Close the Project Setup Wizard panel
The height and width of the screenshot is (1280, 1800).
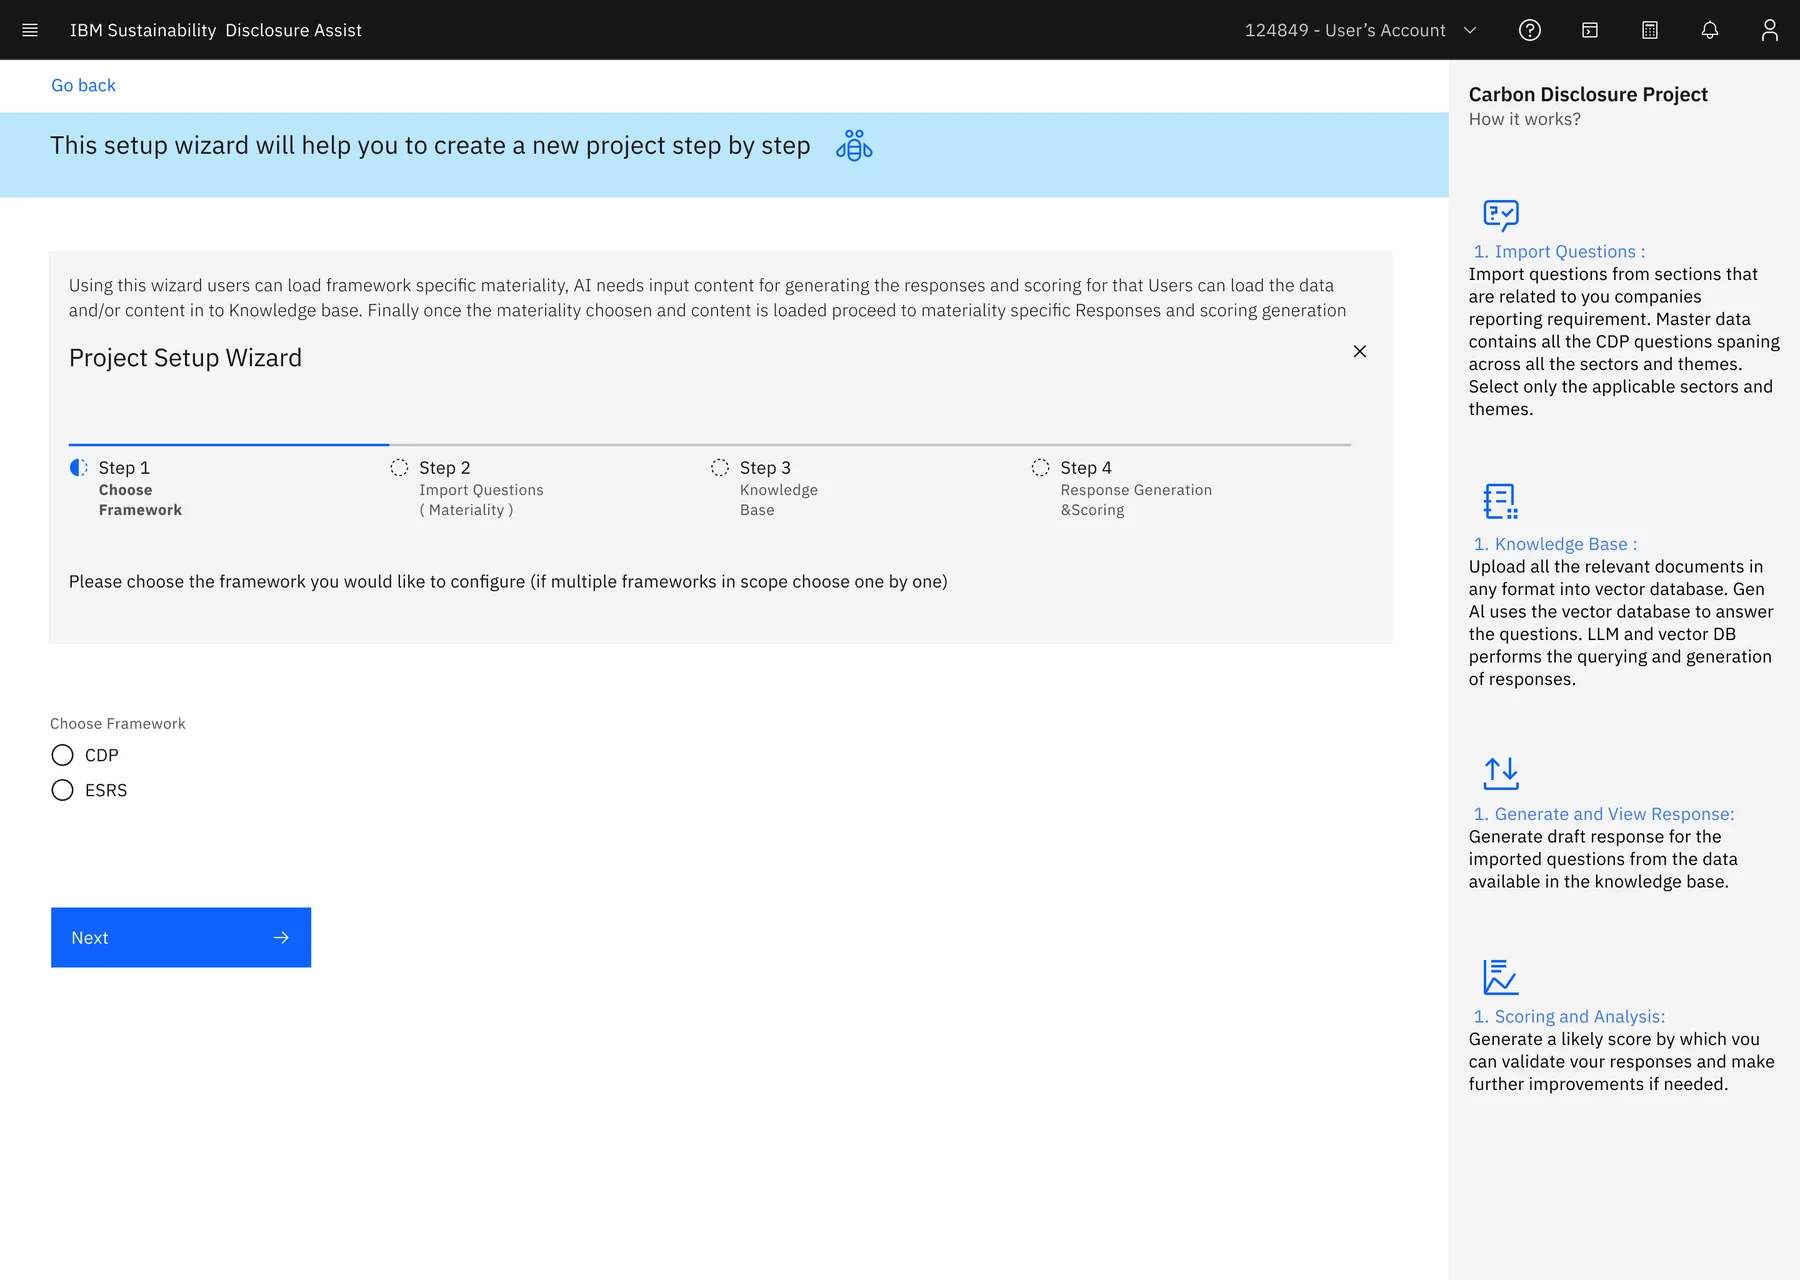(x=1360, y=351)
